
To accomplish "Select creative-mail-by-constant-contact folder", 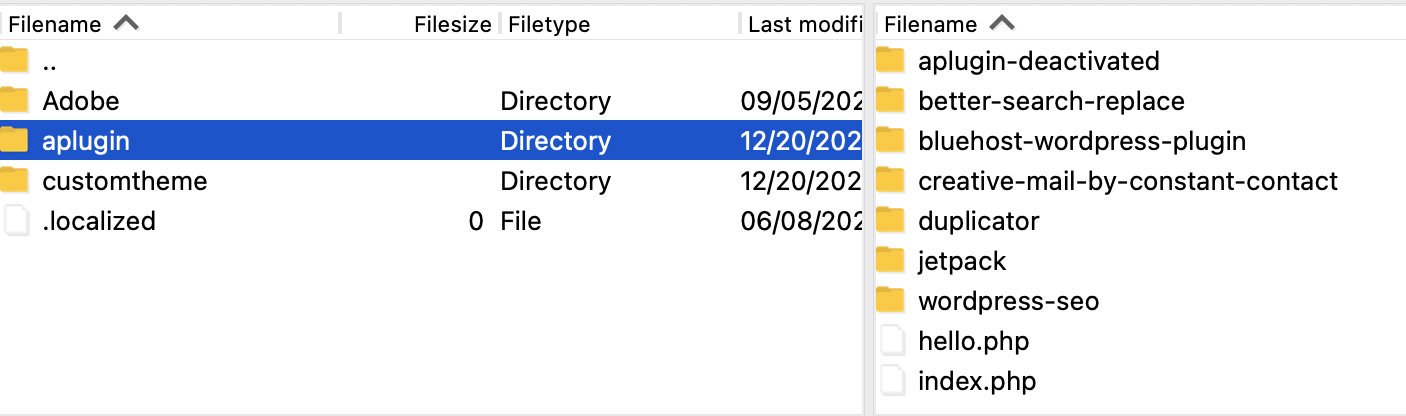I will click(1127, 181).
